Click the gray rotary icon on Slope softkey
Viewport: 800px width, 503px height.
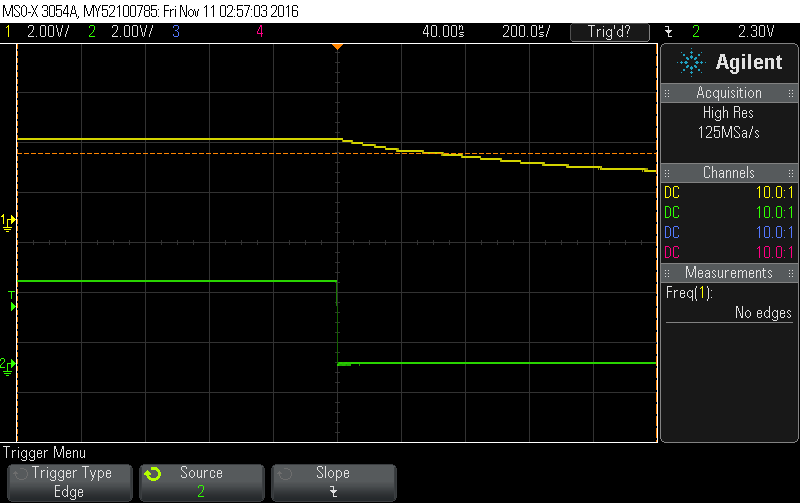point(285,474)
